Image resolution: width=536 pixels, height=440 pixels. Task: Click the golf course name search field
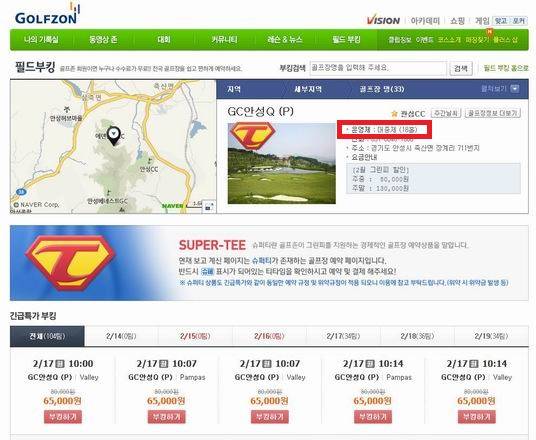[378, 68]
